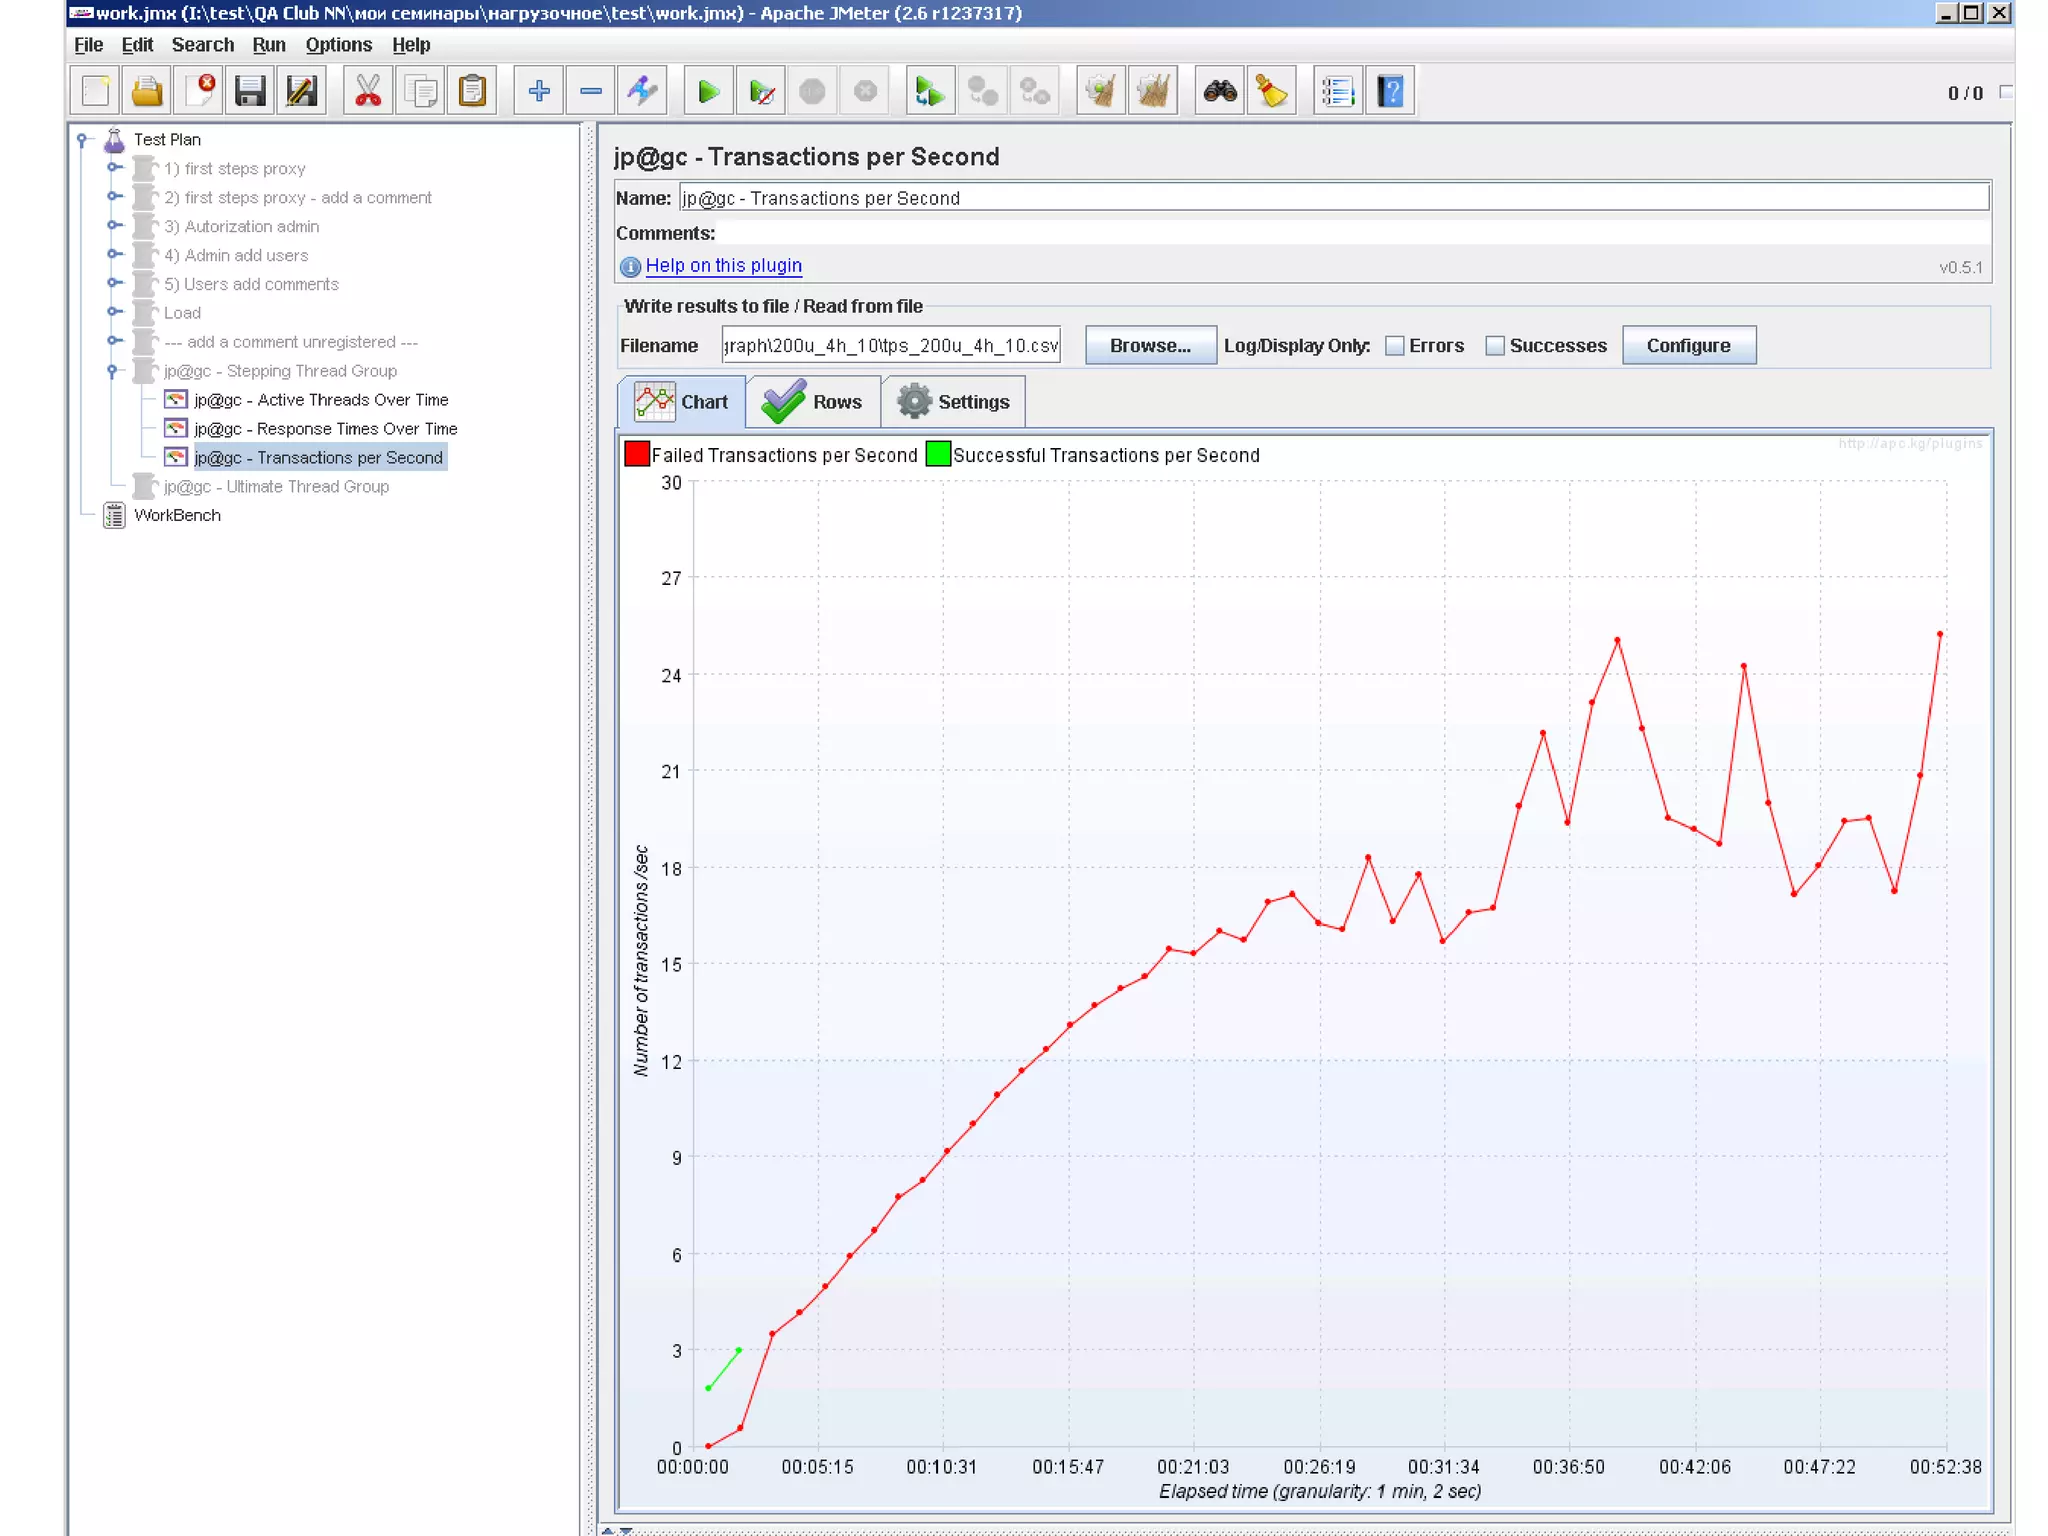Collapse the jp@gc Stepping Thread Group node
Image resolution: width=2048 pixels, height=1536 pixels.
click(x=113, y=371)
